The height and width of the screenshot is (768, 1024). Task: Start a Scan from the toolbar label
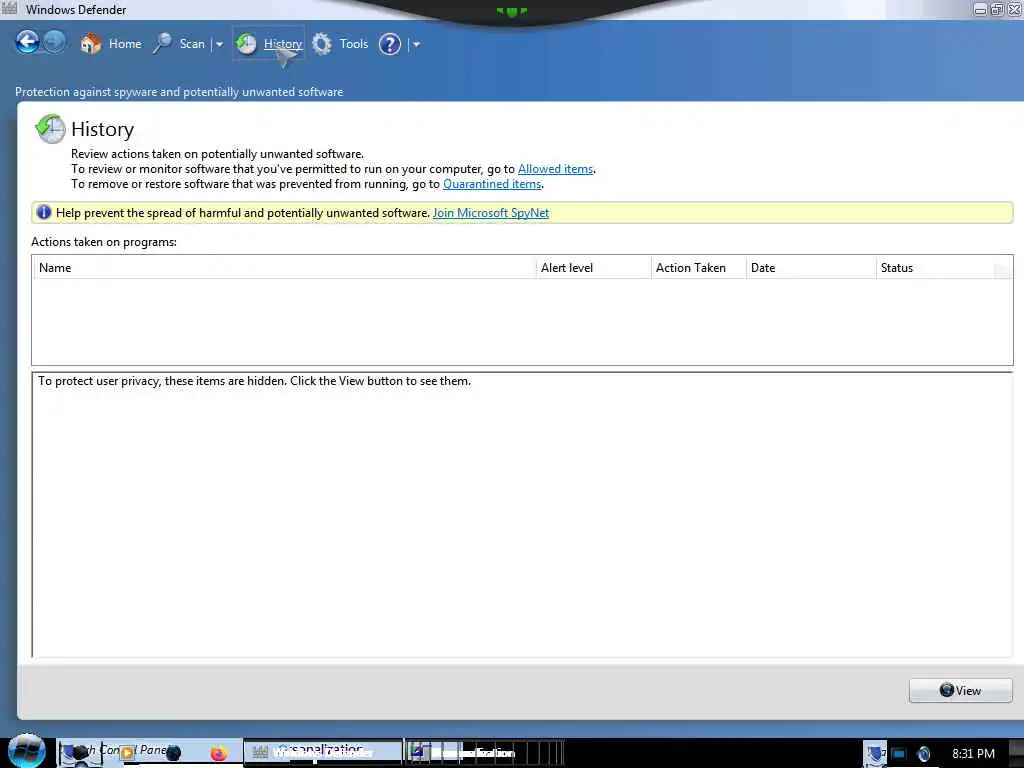pyautogui.click(x=192, y=44)
